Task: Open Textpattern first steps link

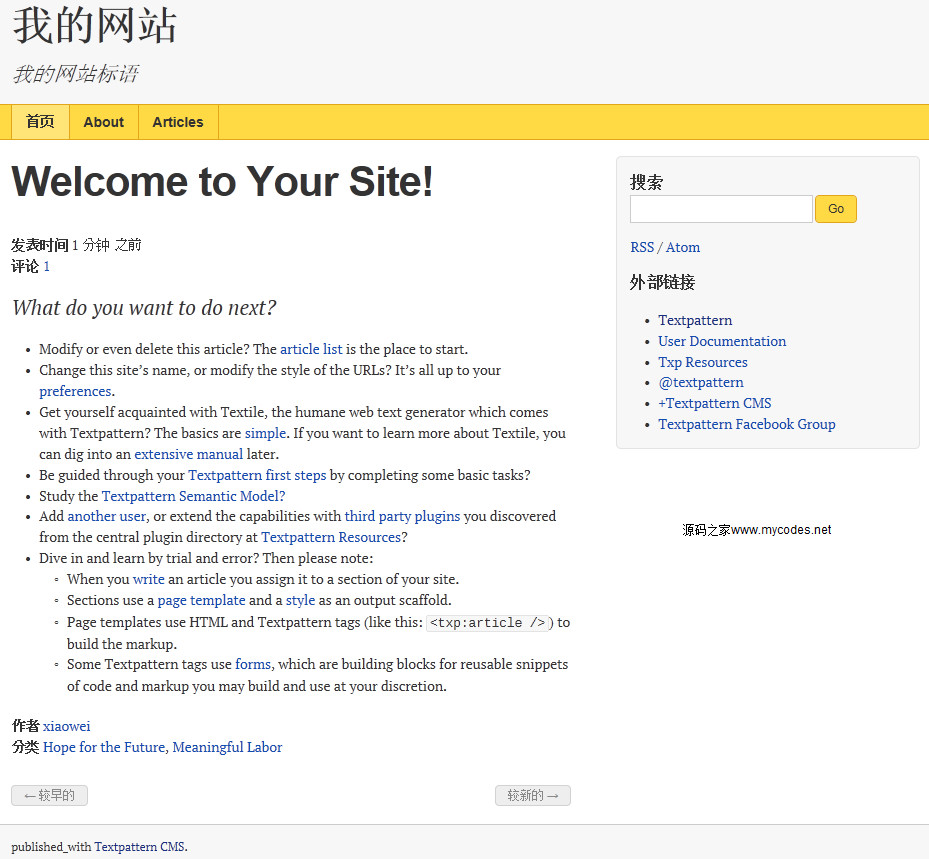Action: (x=257, y=475)
